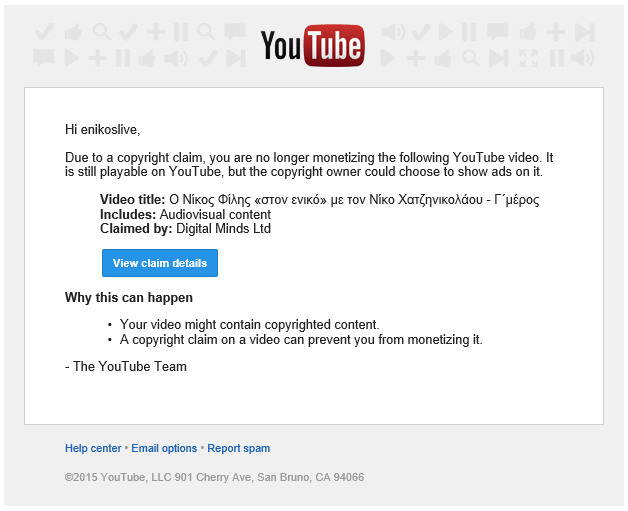
Task: Click the skip-next icon at top-right corner
Action: (x=585, y=32)
